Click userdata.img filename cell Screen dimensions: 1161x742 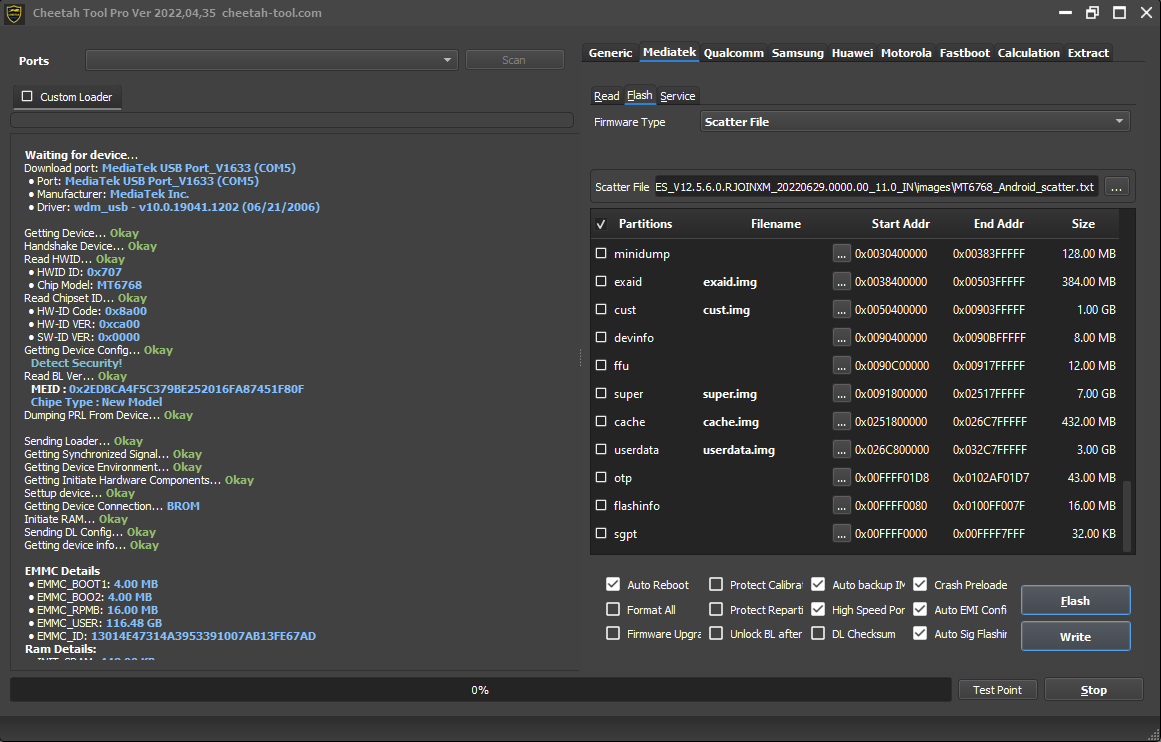[738, 450]
